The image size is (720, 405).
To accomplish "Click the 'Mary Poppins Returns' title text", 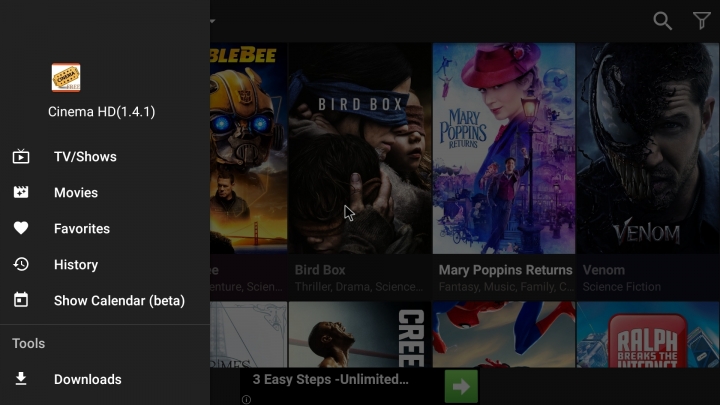I will [x=506, y=270].
